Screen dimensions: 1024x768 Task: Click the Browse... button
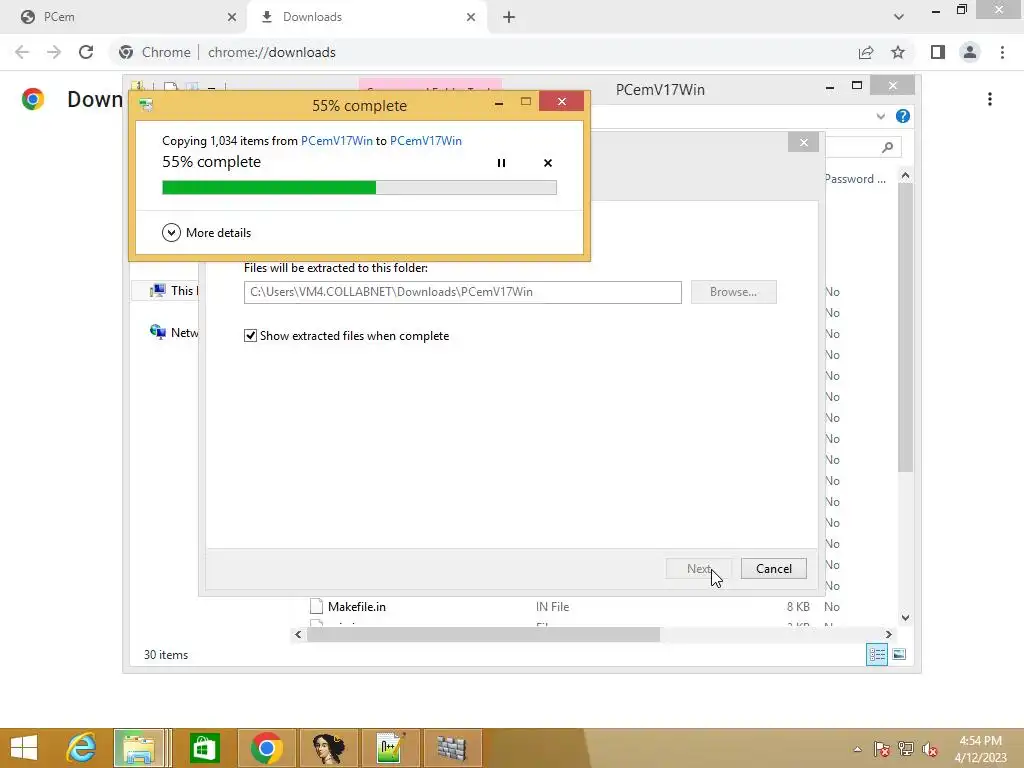[x=733, y=292]
